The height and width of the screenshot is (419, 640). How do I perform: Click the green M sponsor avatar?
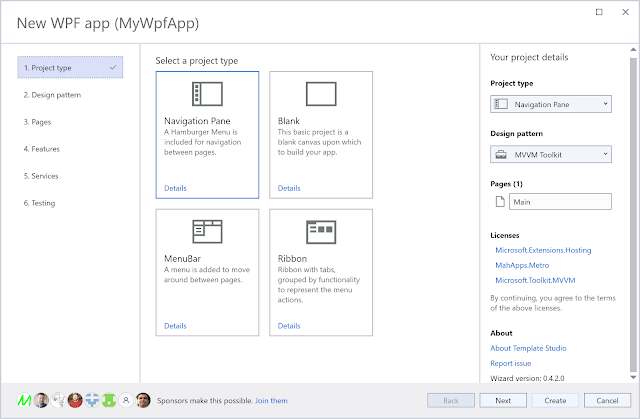(24, 401)
